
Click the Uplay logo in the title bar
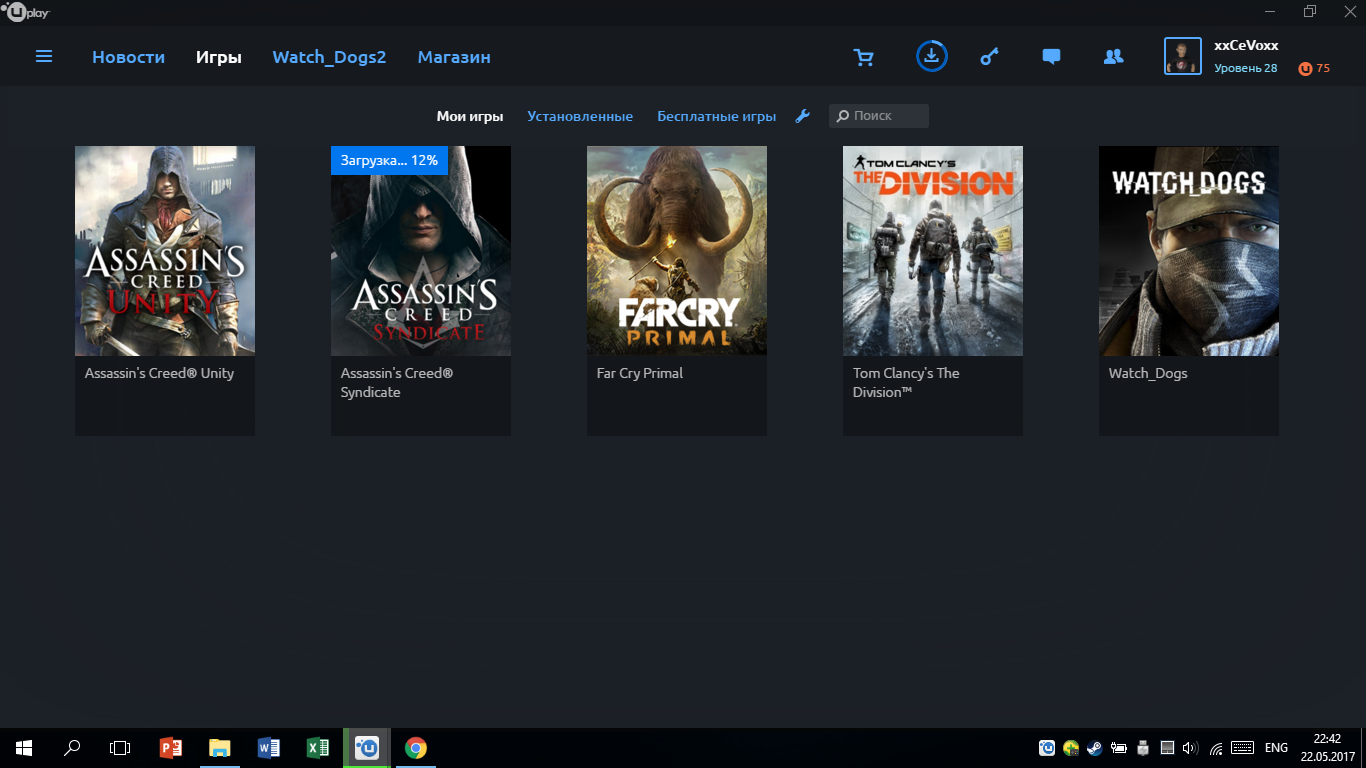27,12
